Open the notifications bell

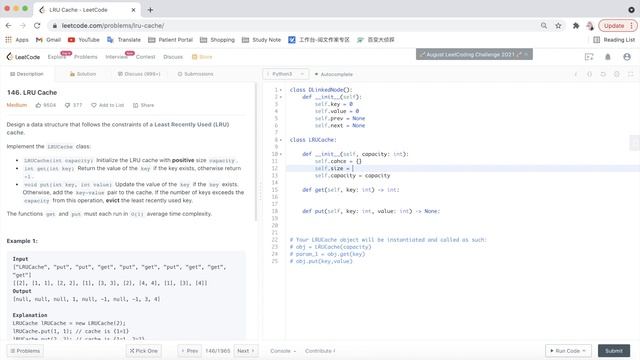point(608,57)
